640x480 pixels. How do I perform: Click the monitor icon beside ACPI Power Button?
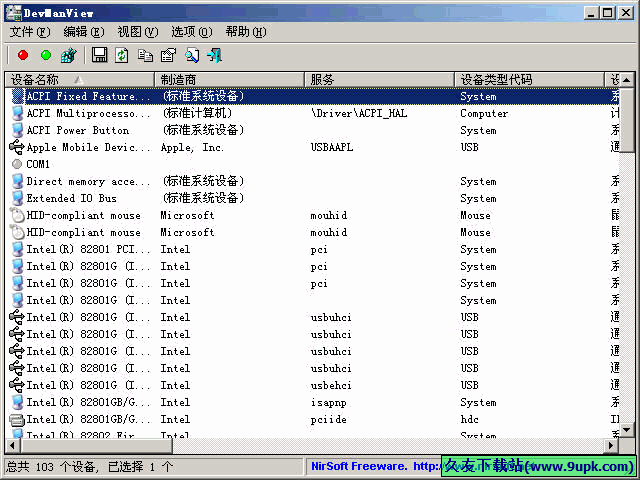pyautogui.click(x=17, y=130)
